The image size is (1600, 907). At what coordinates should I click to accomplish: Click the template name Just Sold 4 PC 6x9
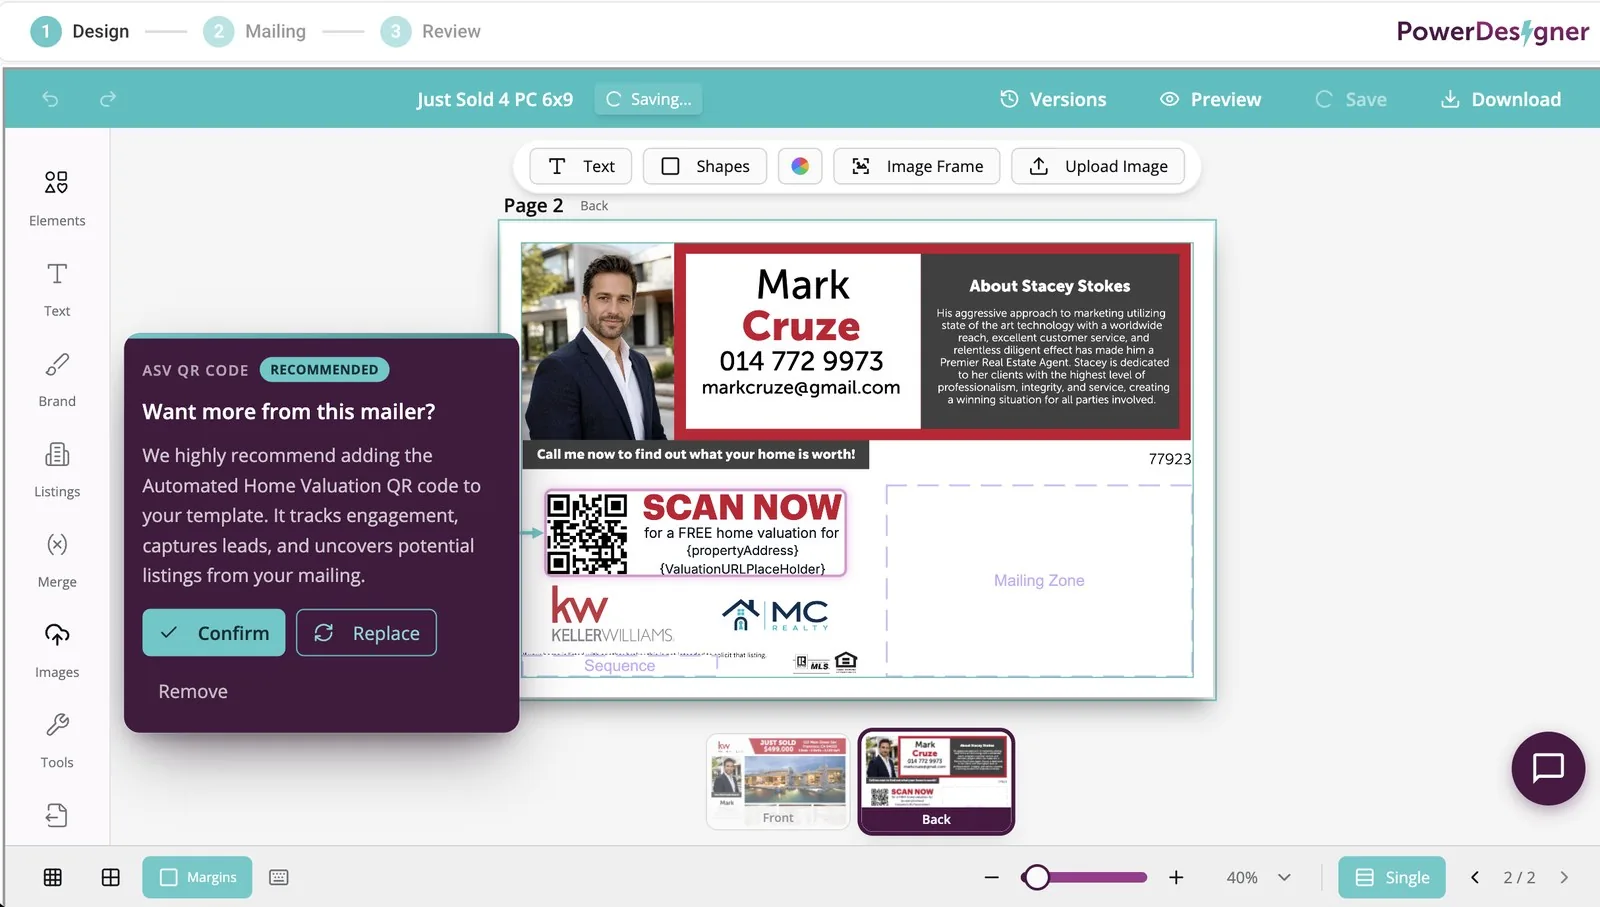[x=495, y=99]
